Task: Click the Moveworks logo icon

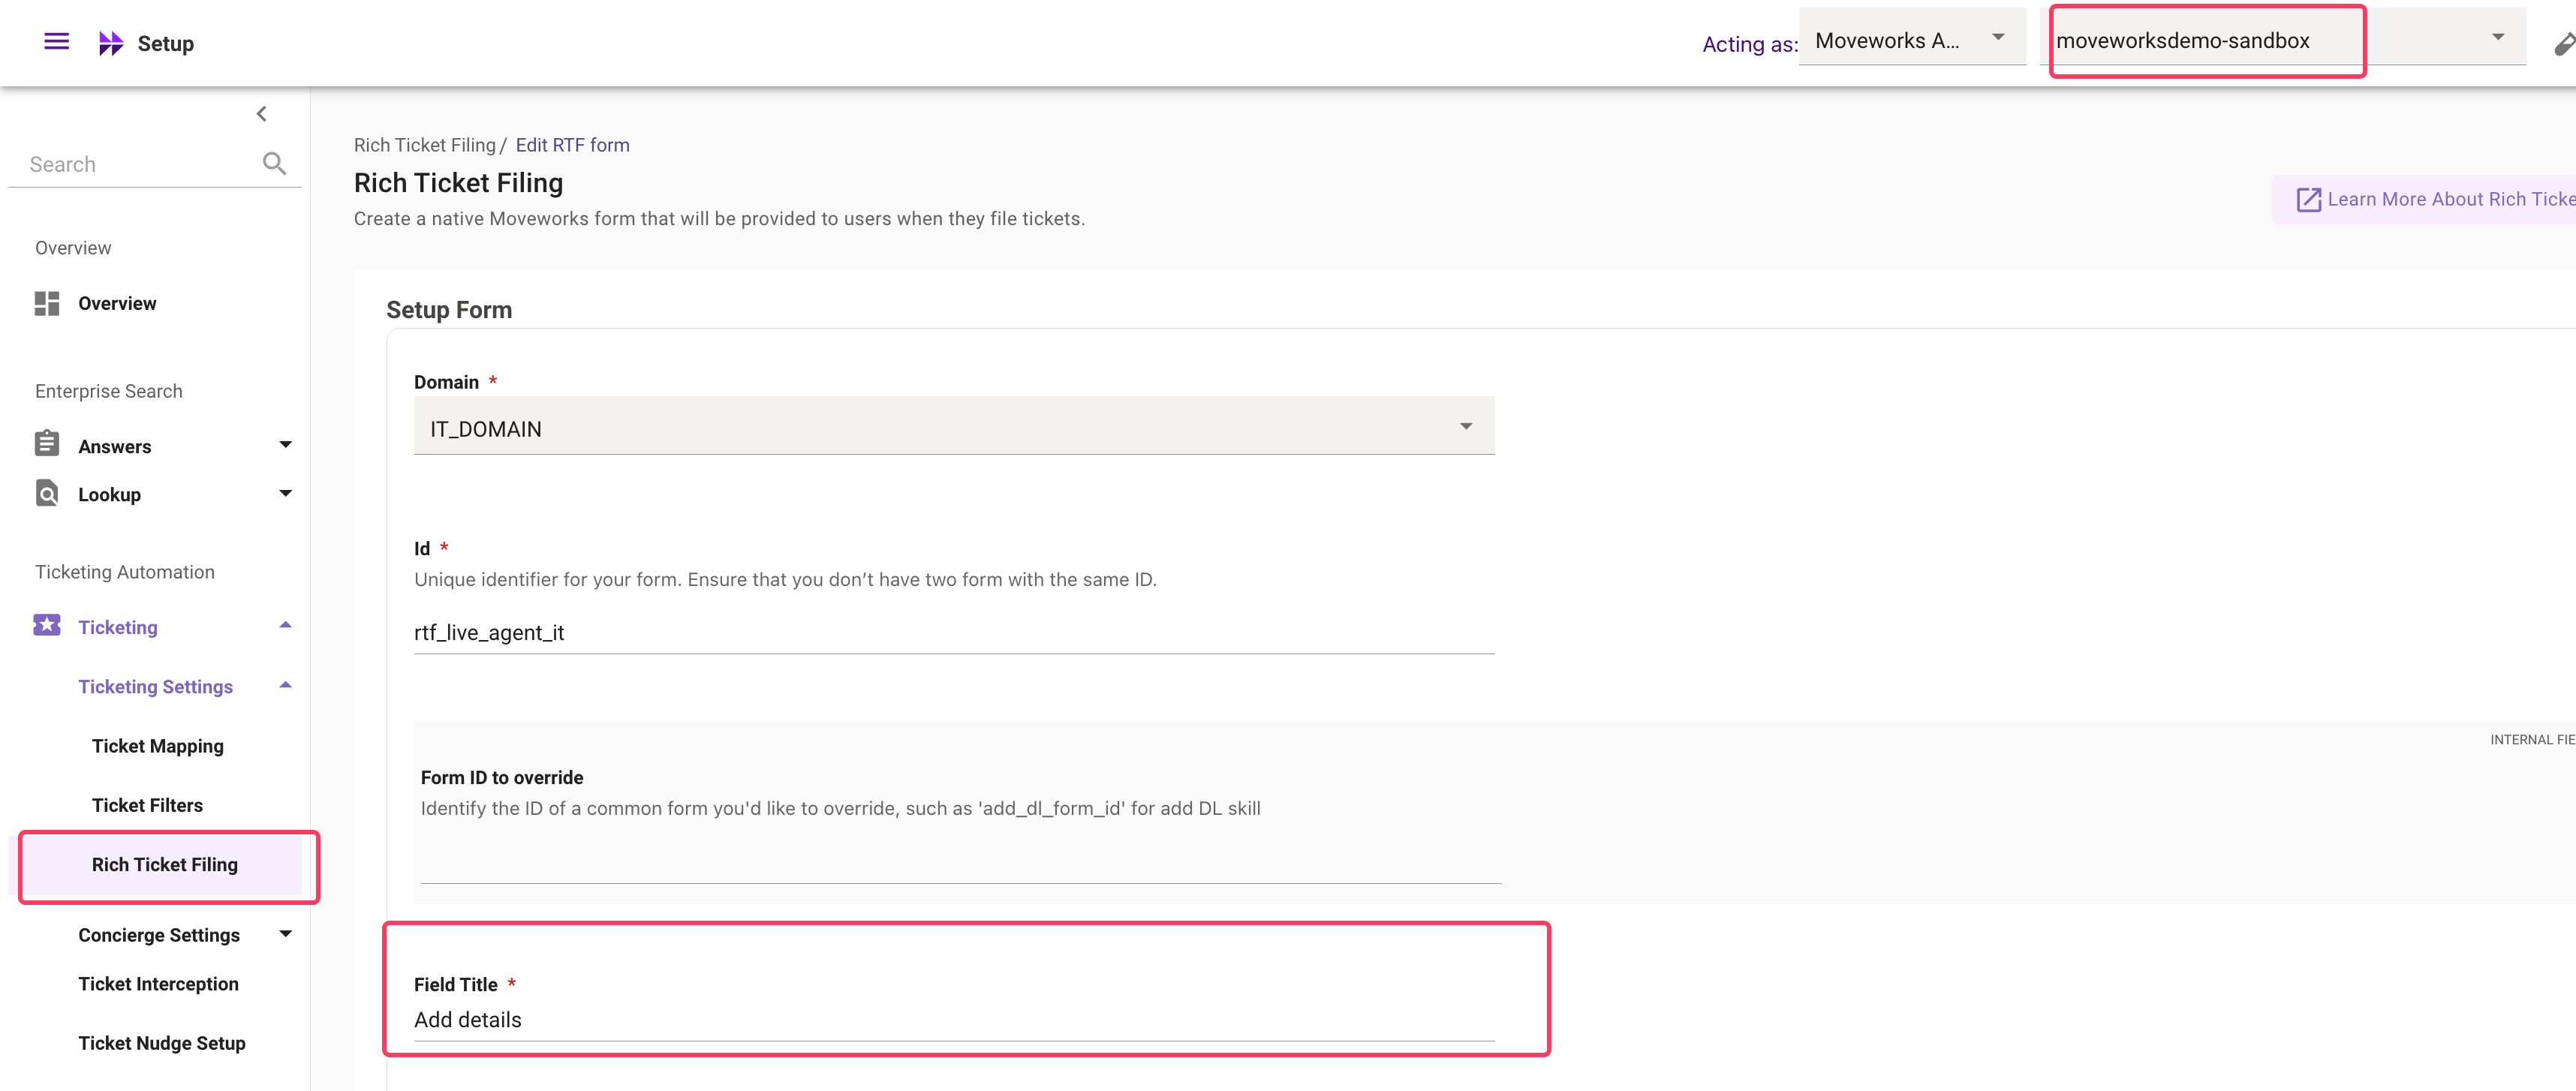Action: coord(111,43)
